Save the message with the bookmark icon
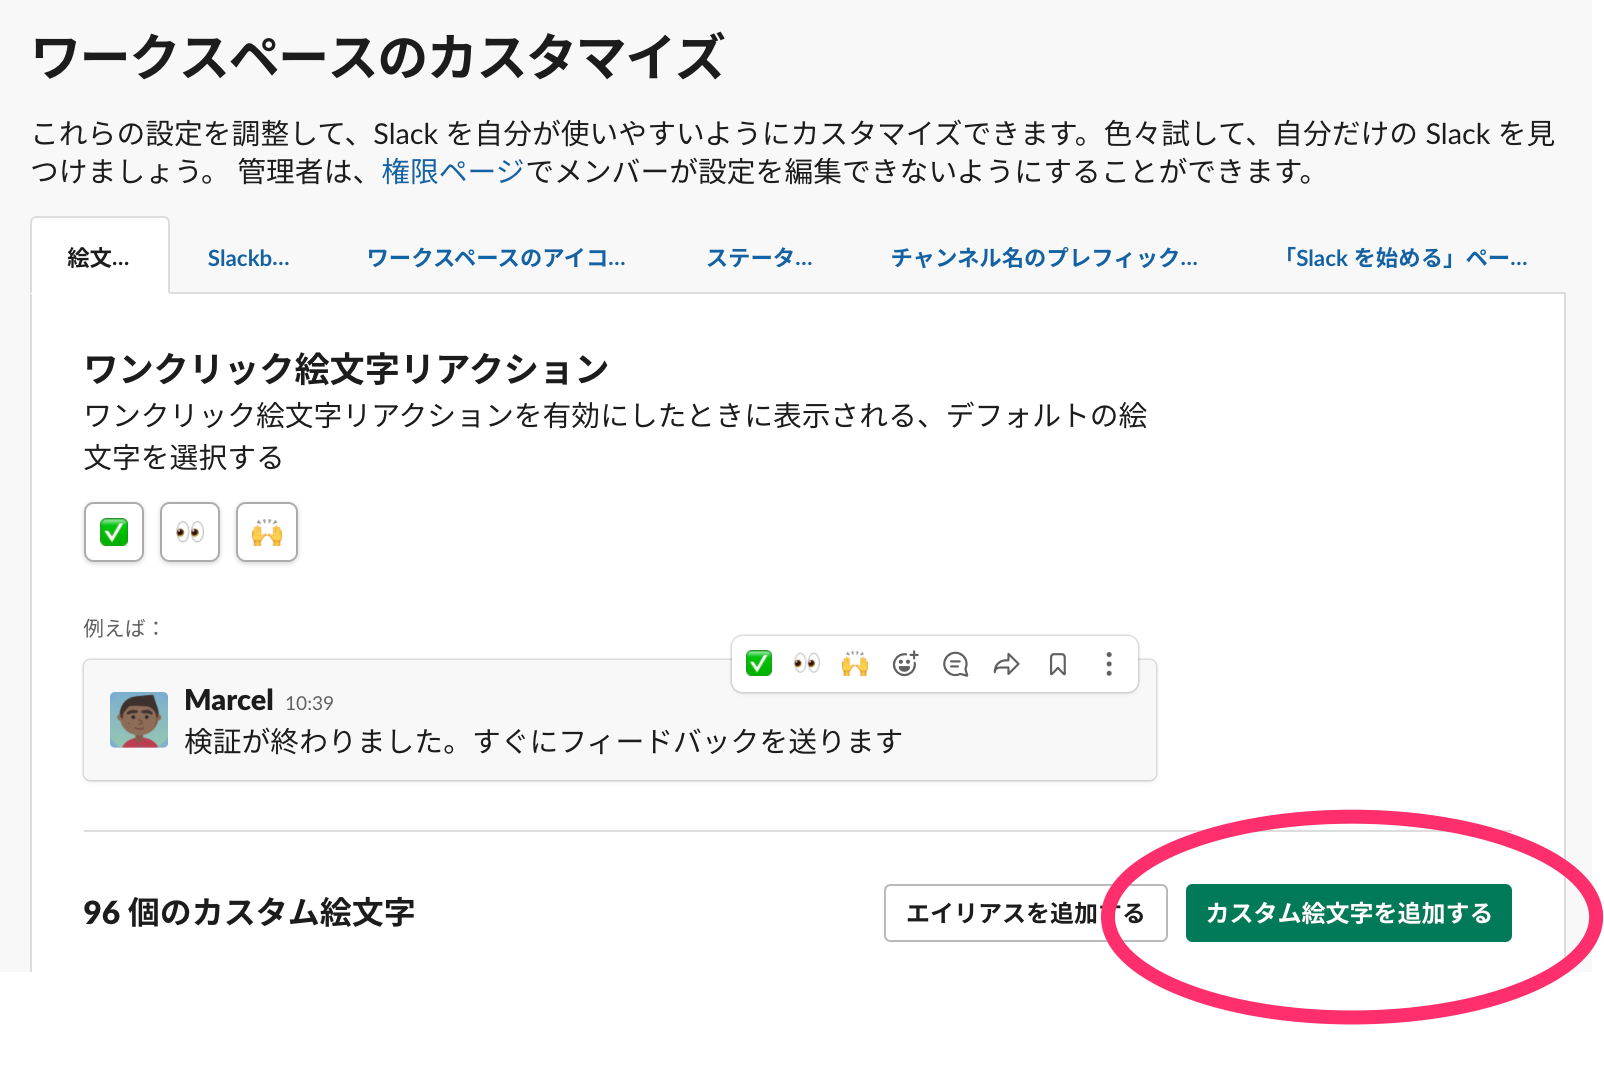 (1058, 663)
